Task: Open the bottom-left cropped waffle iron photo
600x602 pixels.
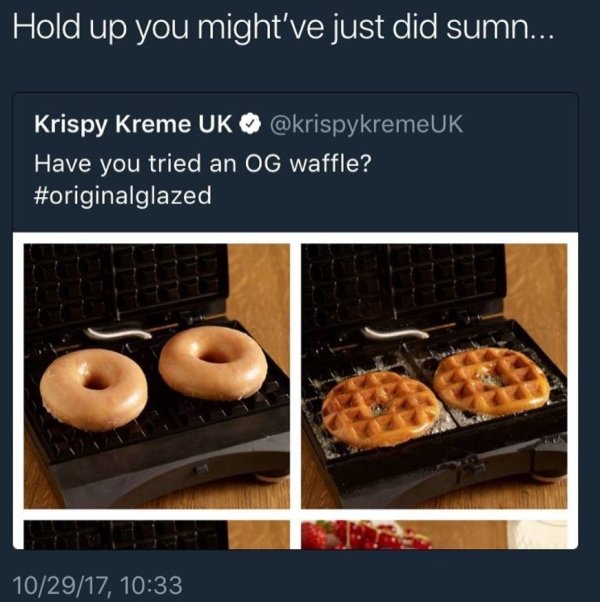Action: [x=157, y=534]
